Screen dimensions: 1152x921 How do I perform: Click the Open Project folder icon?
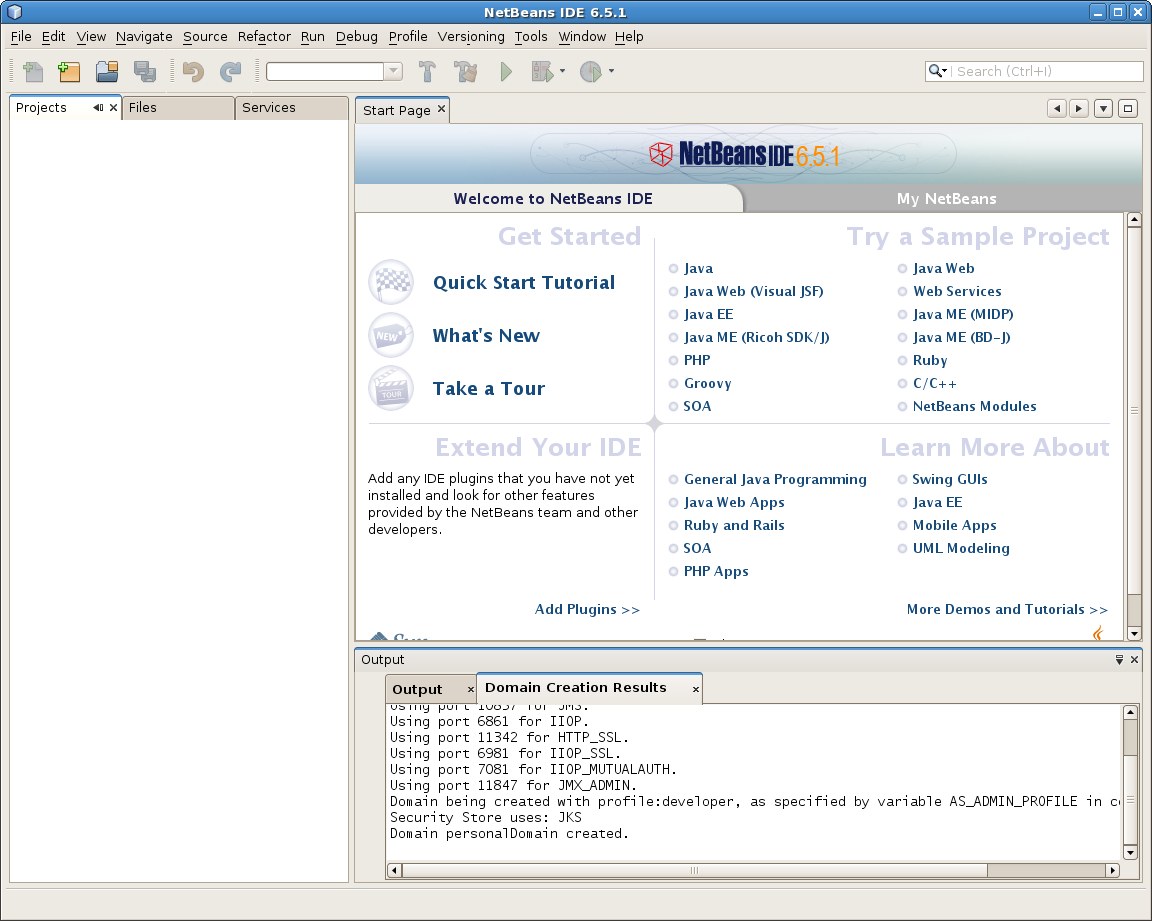[x=107, y=71]
